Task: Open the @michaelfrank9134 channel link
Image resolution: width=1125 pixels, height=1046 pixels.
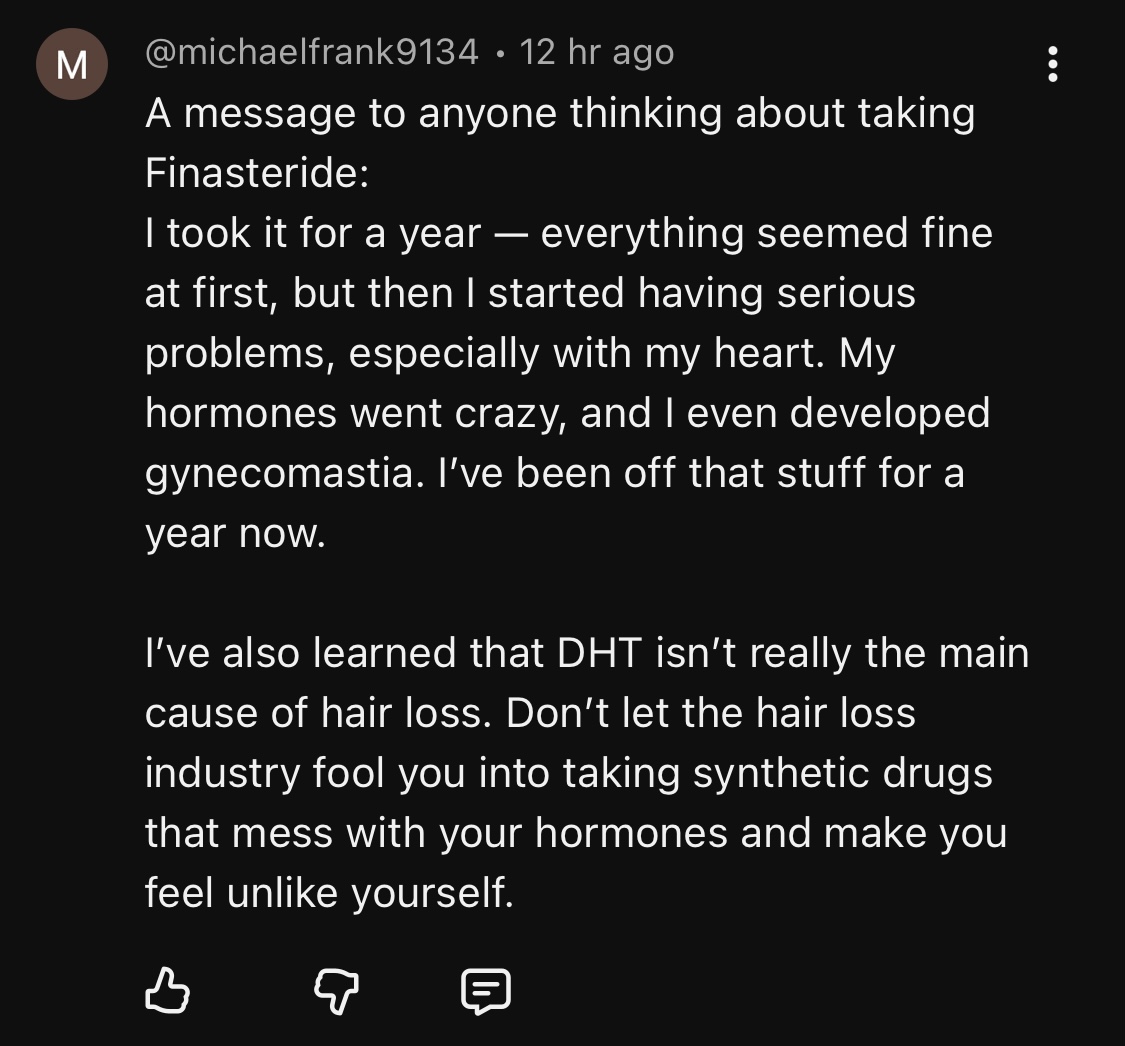Action: [x=312, y=52]
